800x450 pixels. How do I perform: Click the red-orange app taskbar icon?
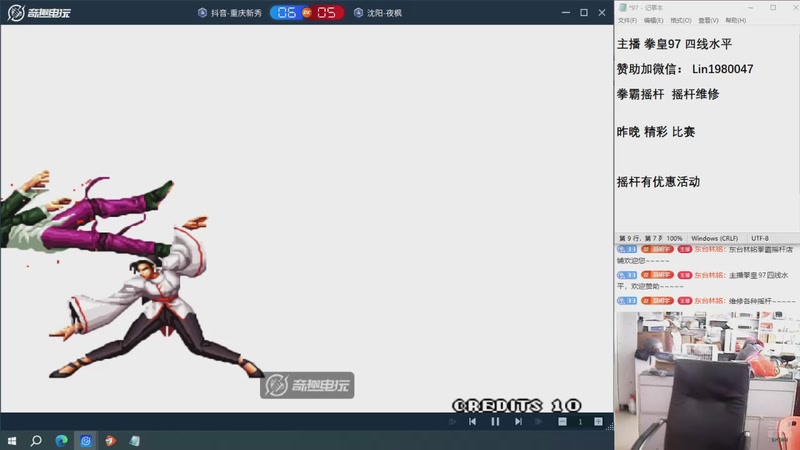(110, 441)
